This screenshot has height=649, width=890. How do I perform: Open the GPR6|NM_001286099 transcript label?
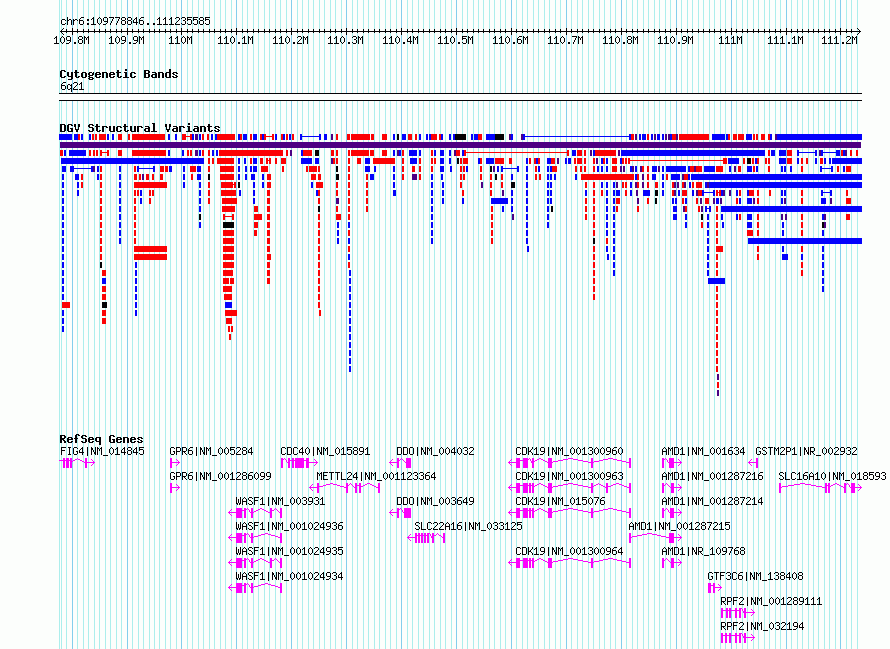[220, 476]
